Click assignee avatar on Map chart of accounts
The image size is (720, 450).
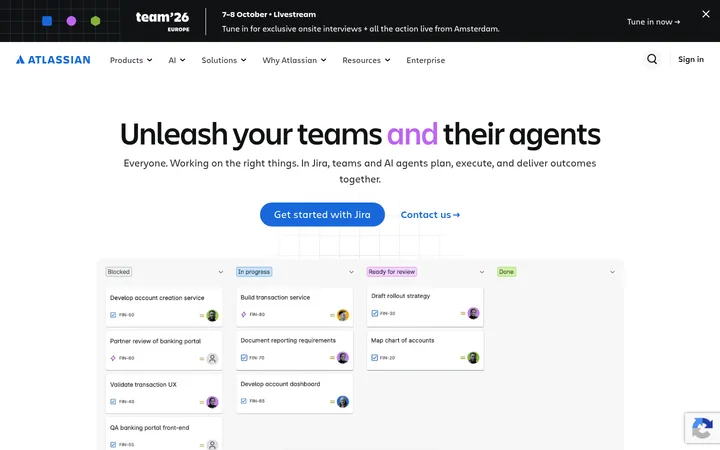tap(473, 358)
